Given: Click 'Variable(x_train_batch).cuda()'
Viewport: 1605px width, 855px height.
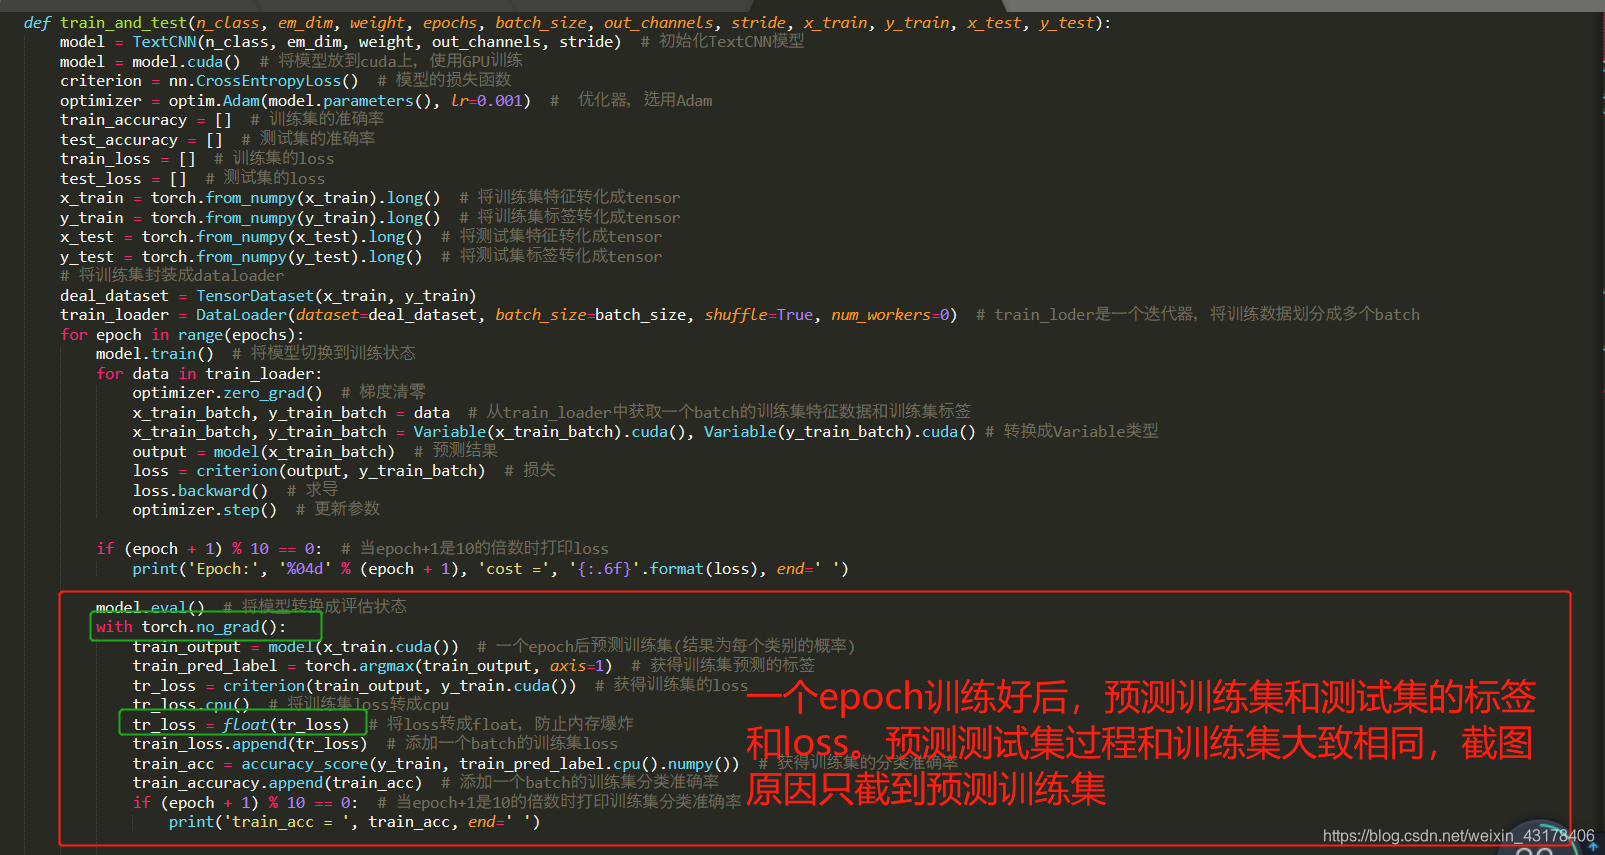Looking at the screenshot, I should click(554, 432).
